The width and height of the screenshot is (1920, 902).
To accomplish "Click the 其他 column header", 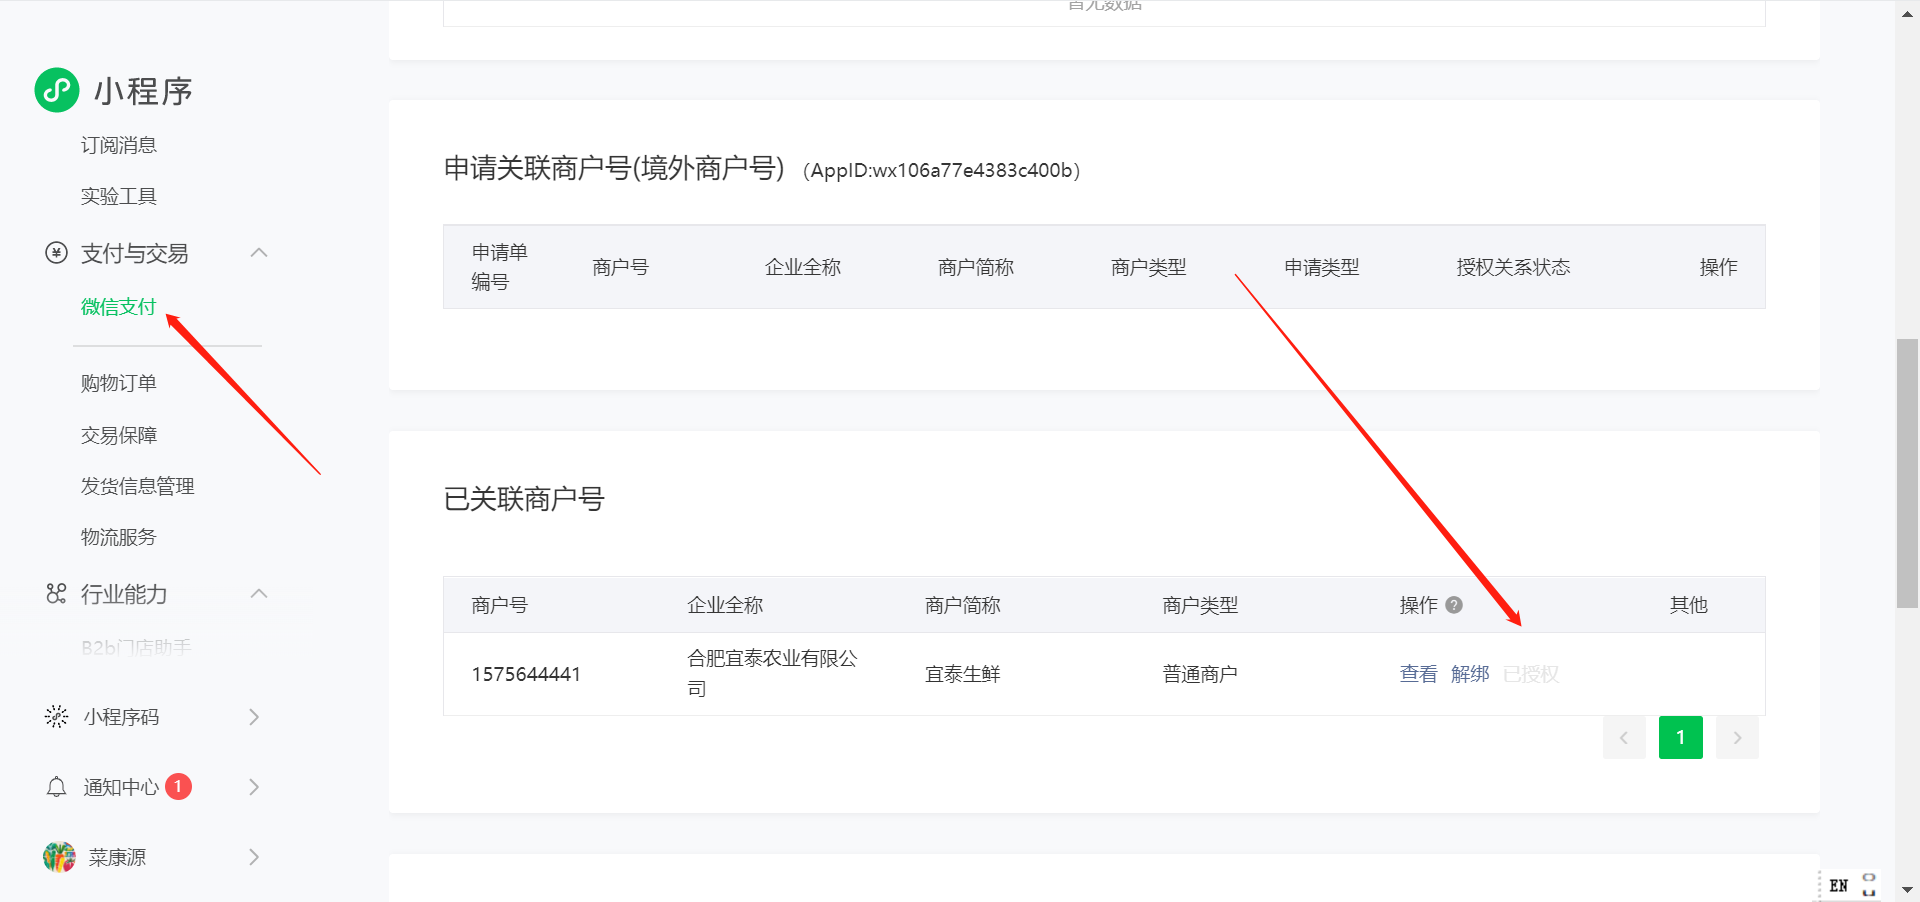I will coord(1689,605).
